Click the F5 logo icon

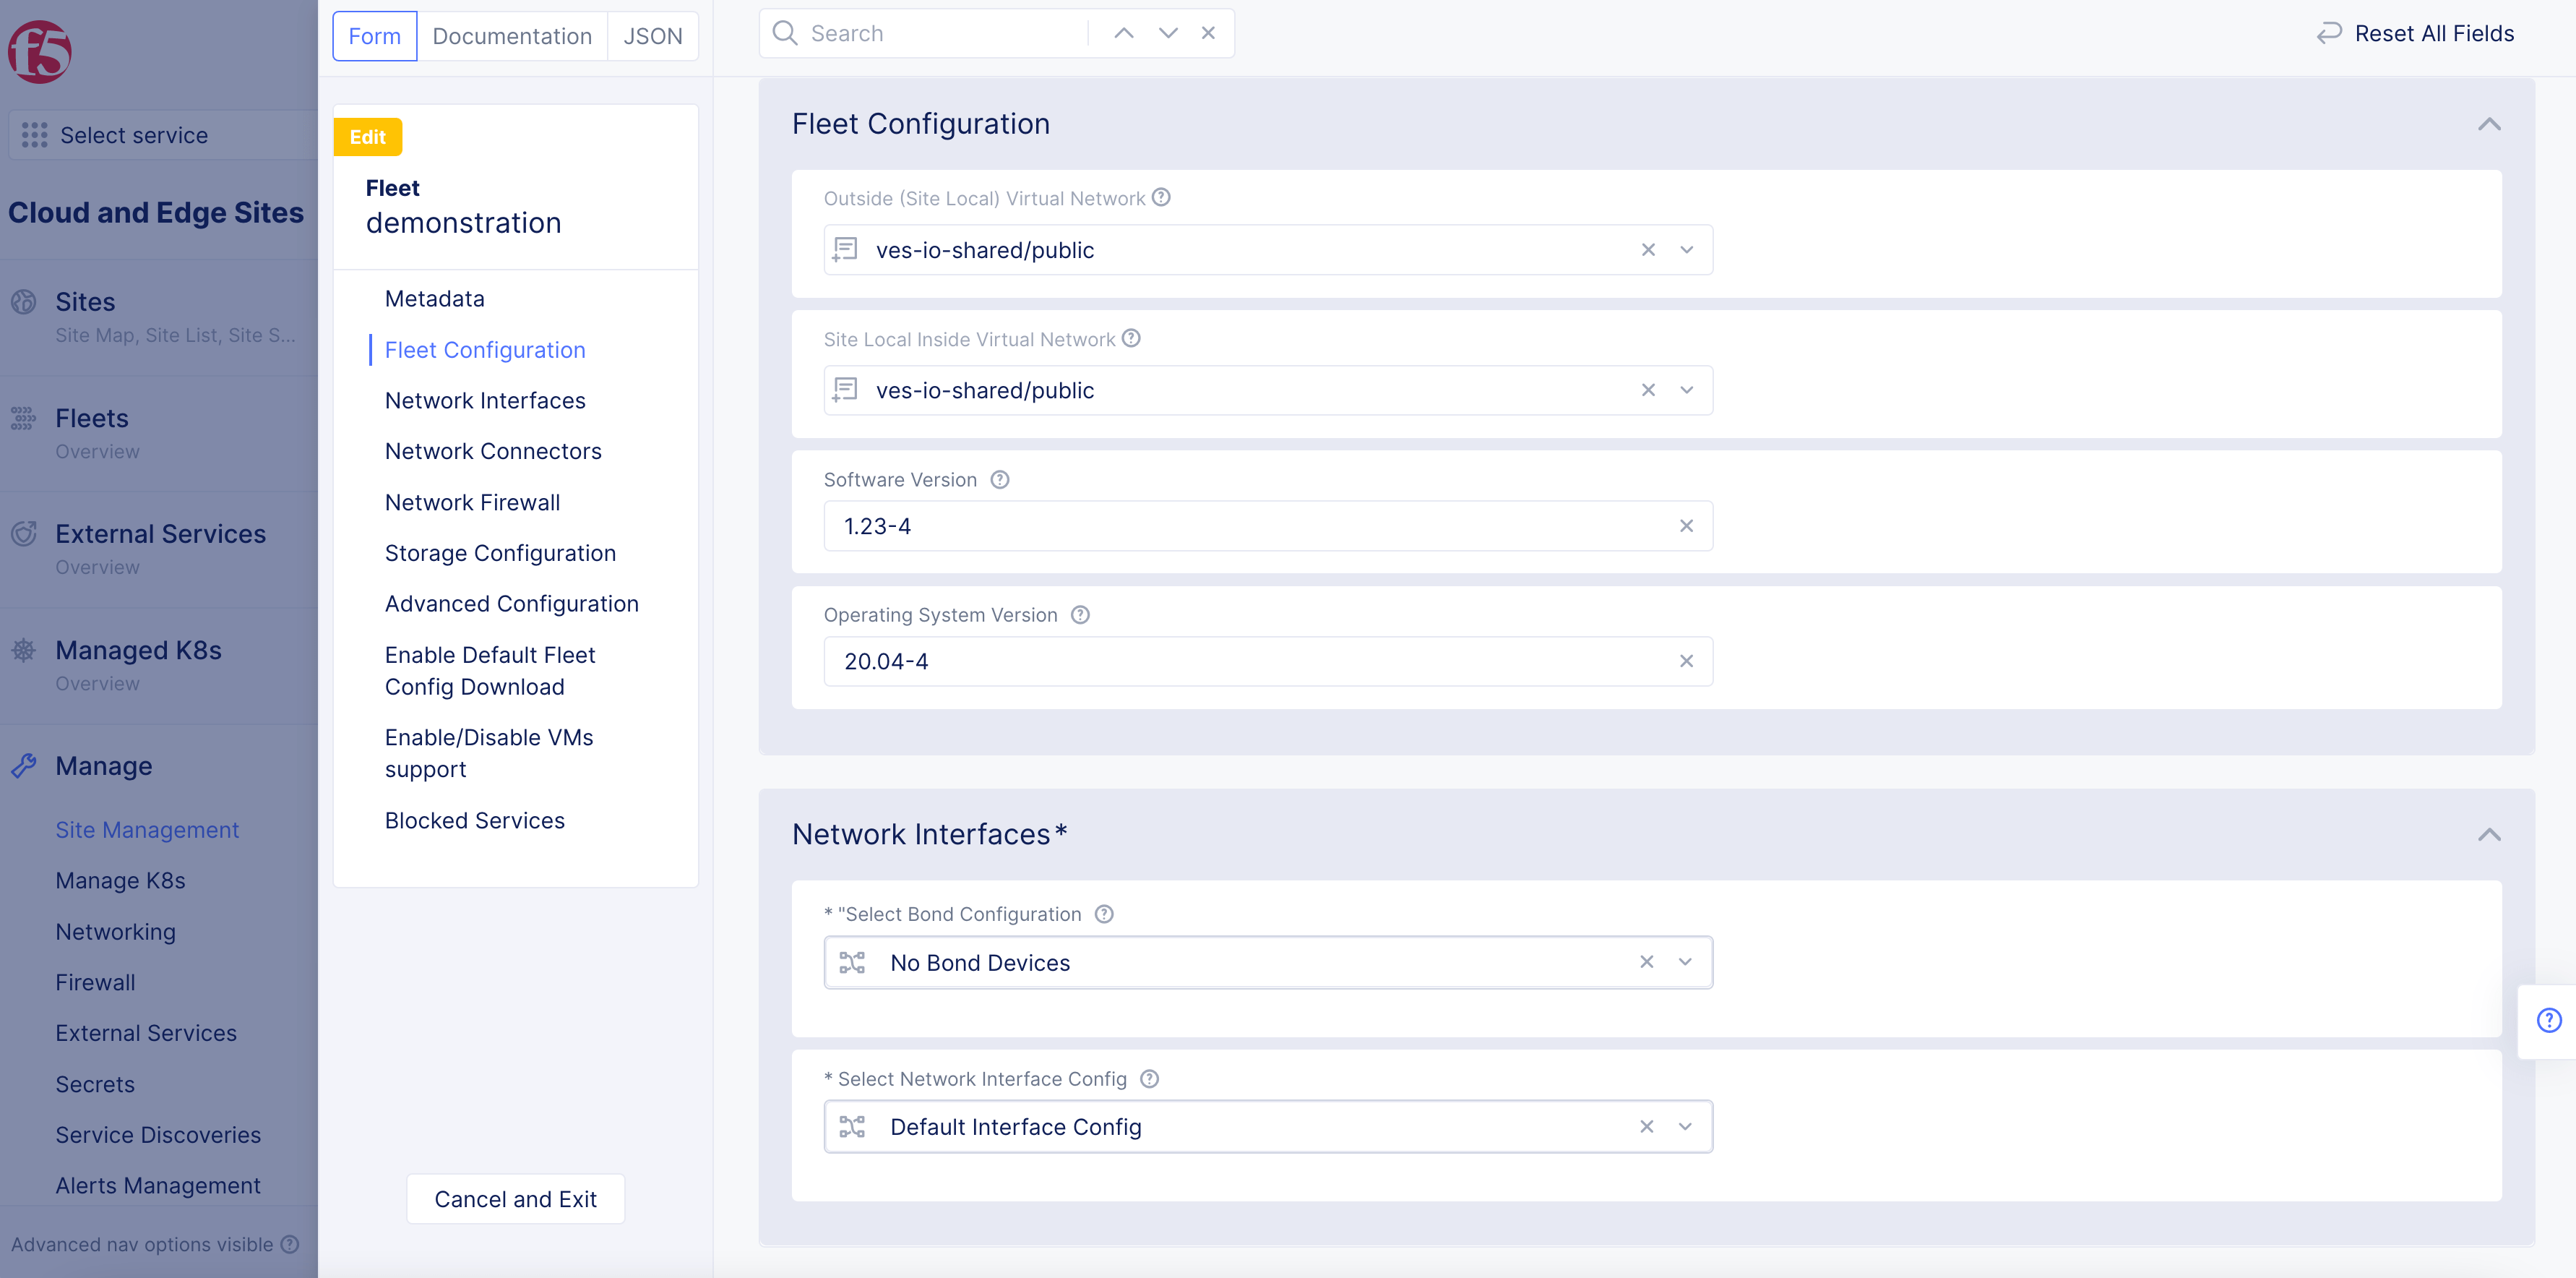40,51
